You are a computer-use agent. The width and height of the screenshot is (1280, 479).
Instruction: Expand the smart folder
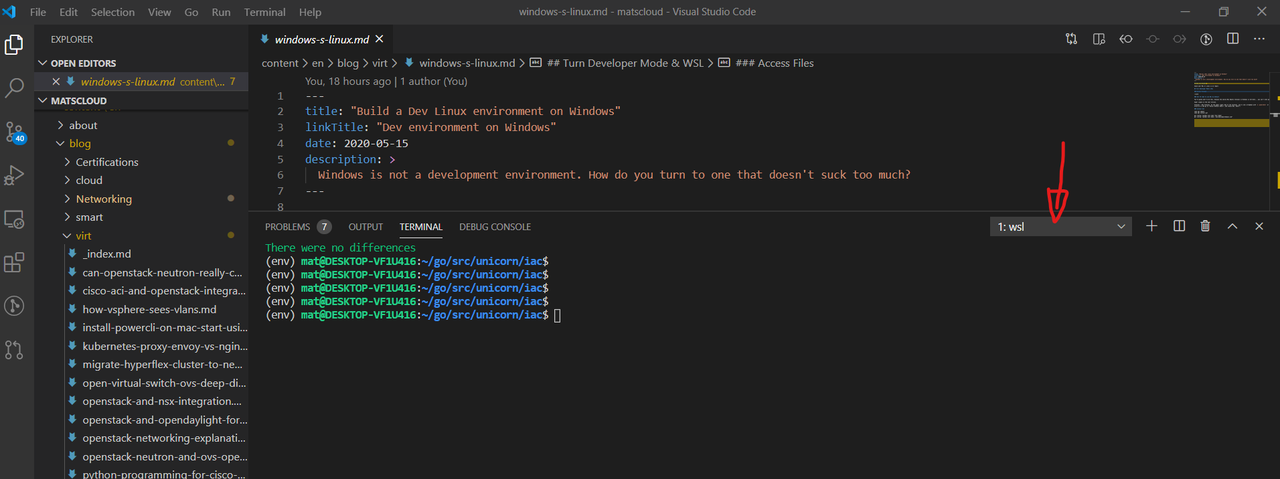[140, 217]
